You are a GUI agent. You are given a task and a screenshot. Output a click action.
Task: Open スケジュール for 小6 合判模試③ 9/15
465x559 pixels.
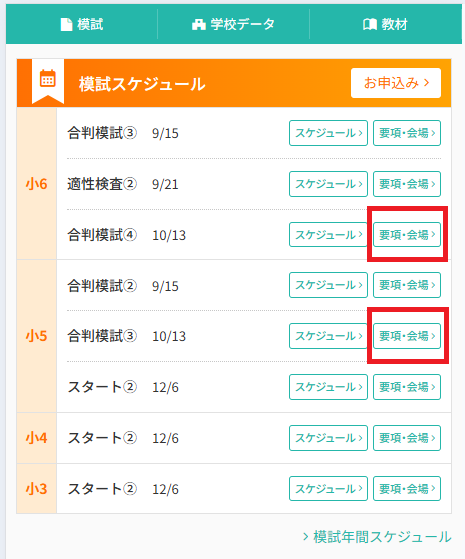[328, 133]
